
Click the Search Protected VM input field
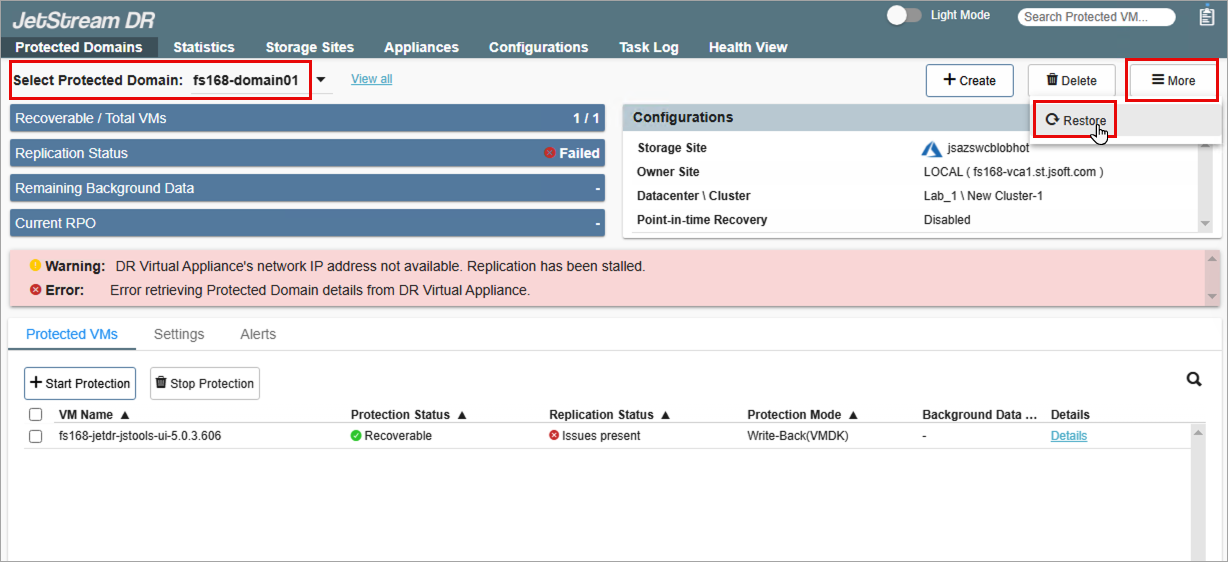click(x=1097, y=17)
